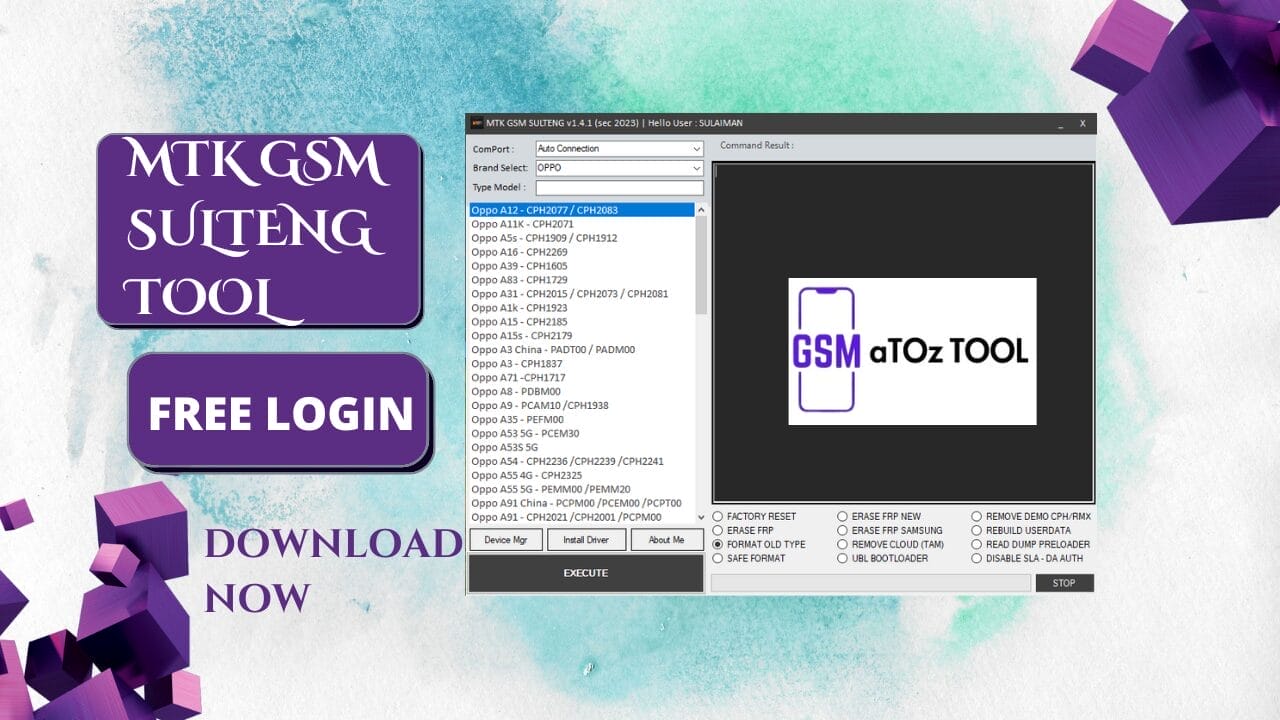Click the Device Mgr button
The image size is (1280, 720).
click(506, 539)
